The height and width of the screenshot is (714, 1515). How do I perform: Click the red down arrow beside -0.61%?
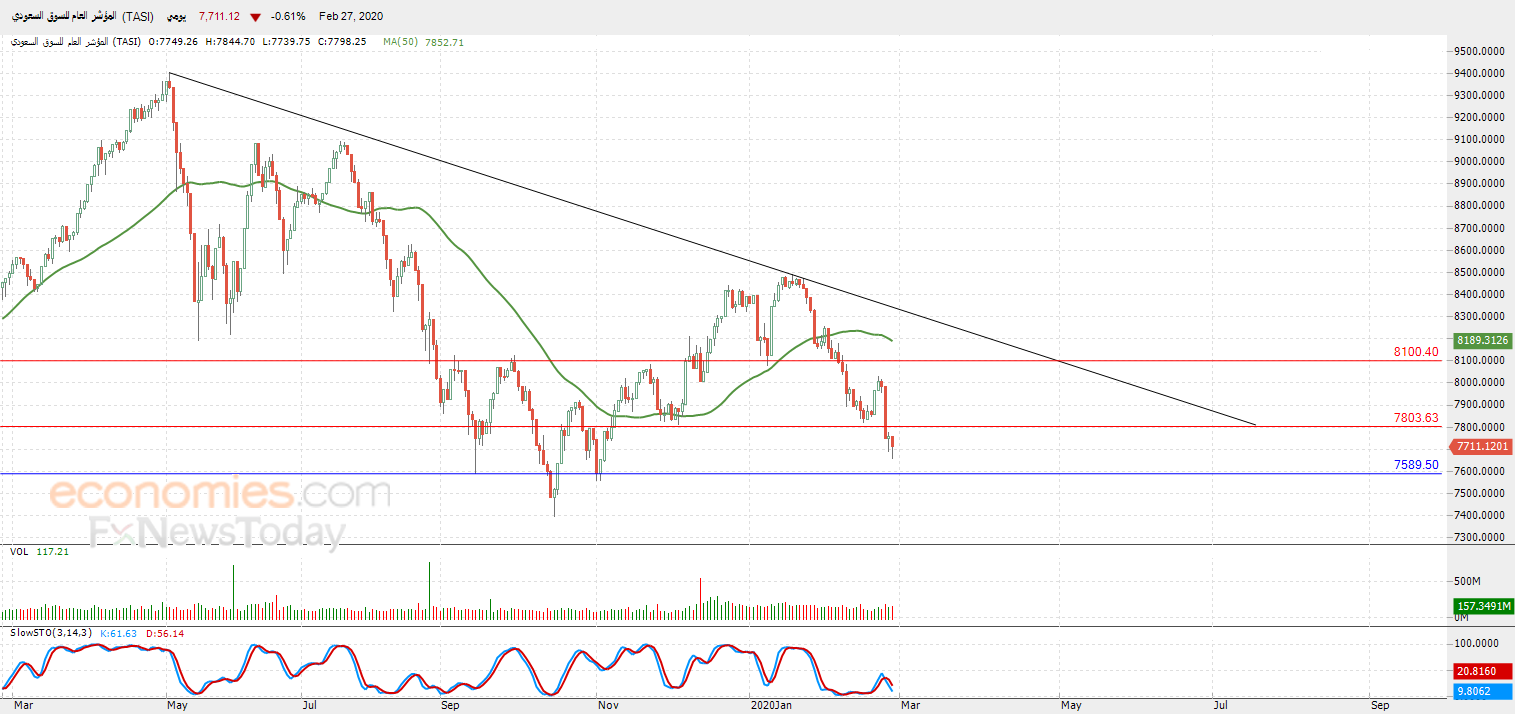click(256, 17)
